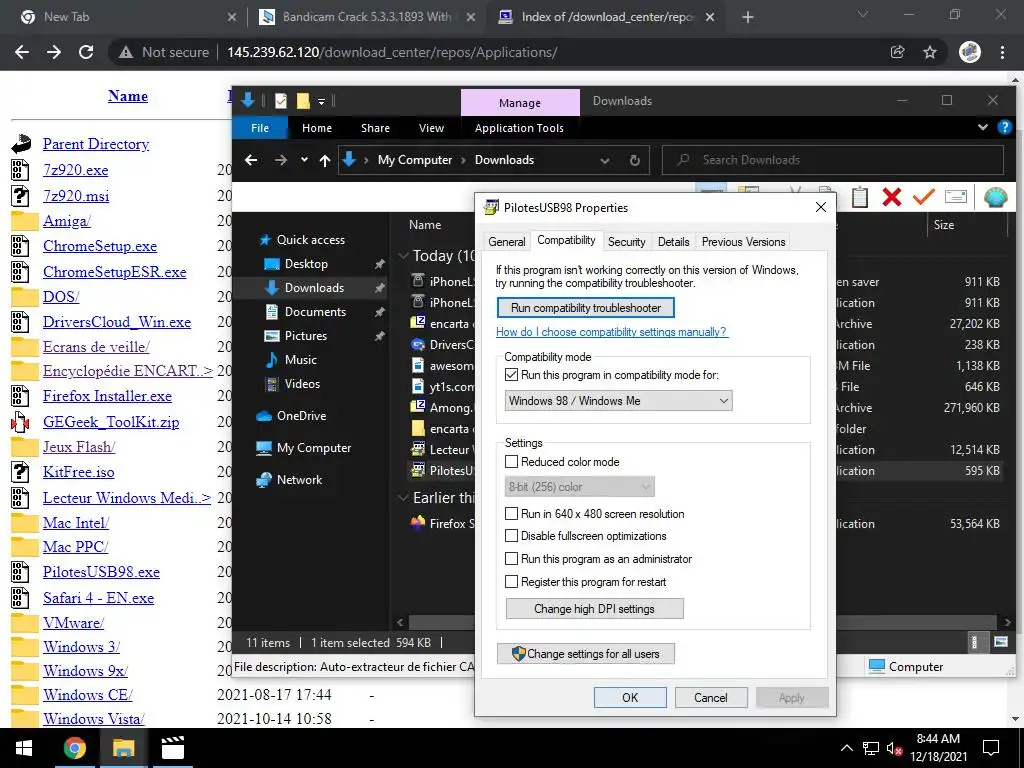1024x768 pixels.
Task: Open How do I choose compatibility settings link
Action: tap(611, 332)
